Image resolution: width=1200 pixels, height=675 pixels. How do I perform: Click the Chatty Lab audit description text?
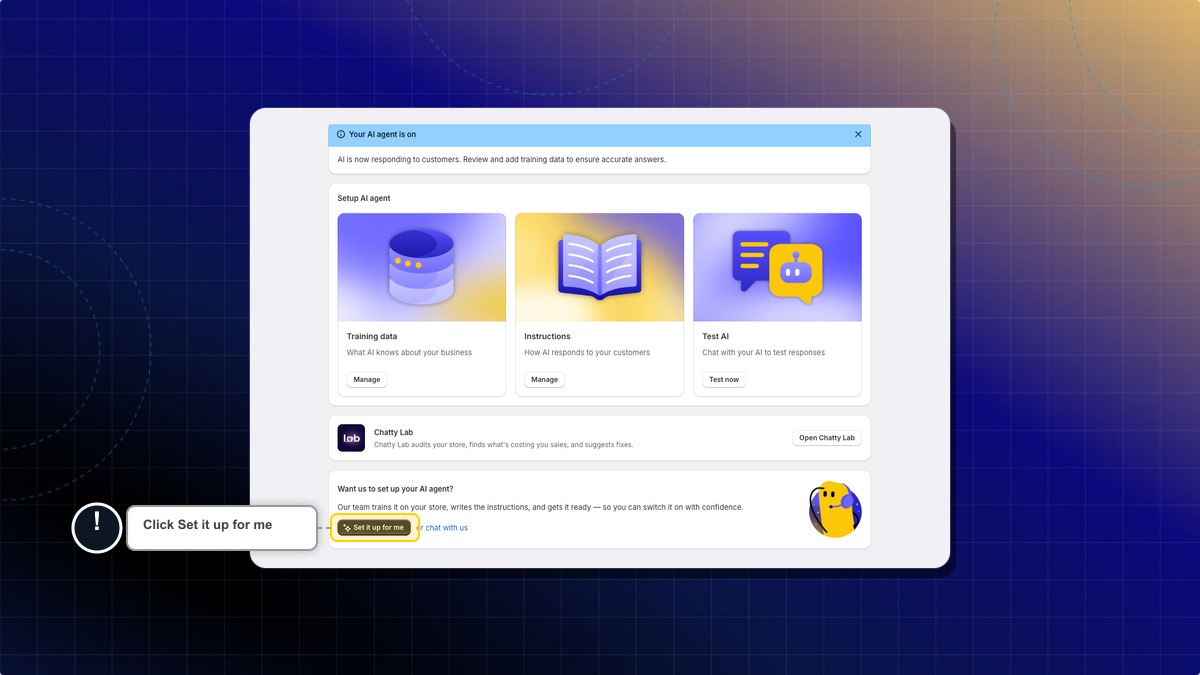(503, 445)
